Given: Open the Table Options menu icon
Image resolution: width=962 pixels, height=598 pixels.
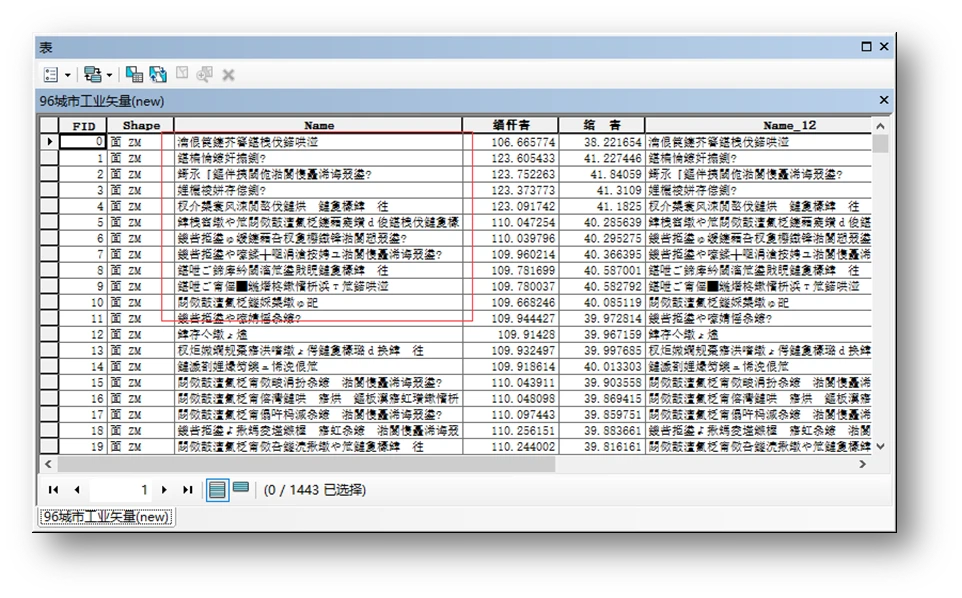Looking at the screenshot, I should tap(51, 75).
